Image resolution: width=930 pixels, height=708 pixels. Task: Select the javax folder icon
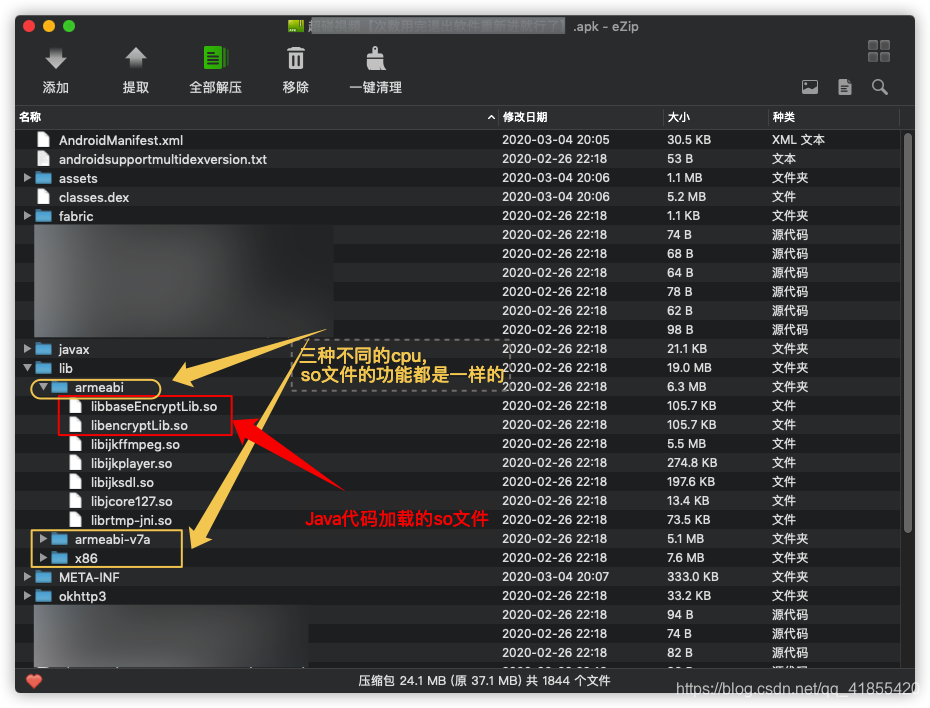point(43,349)
